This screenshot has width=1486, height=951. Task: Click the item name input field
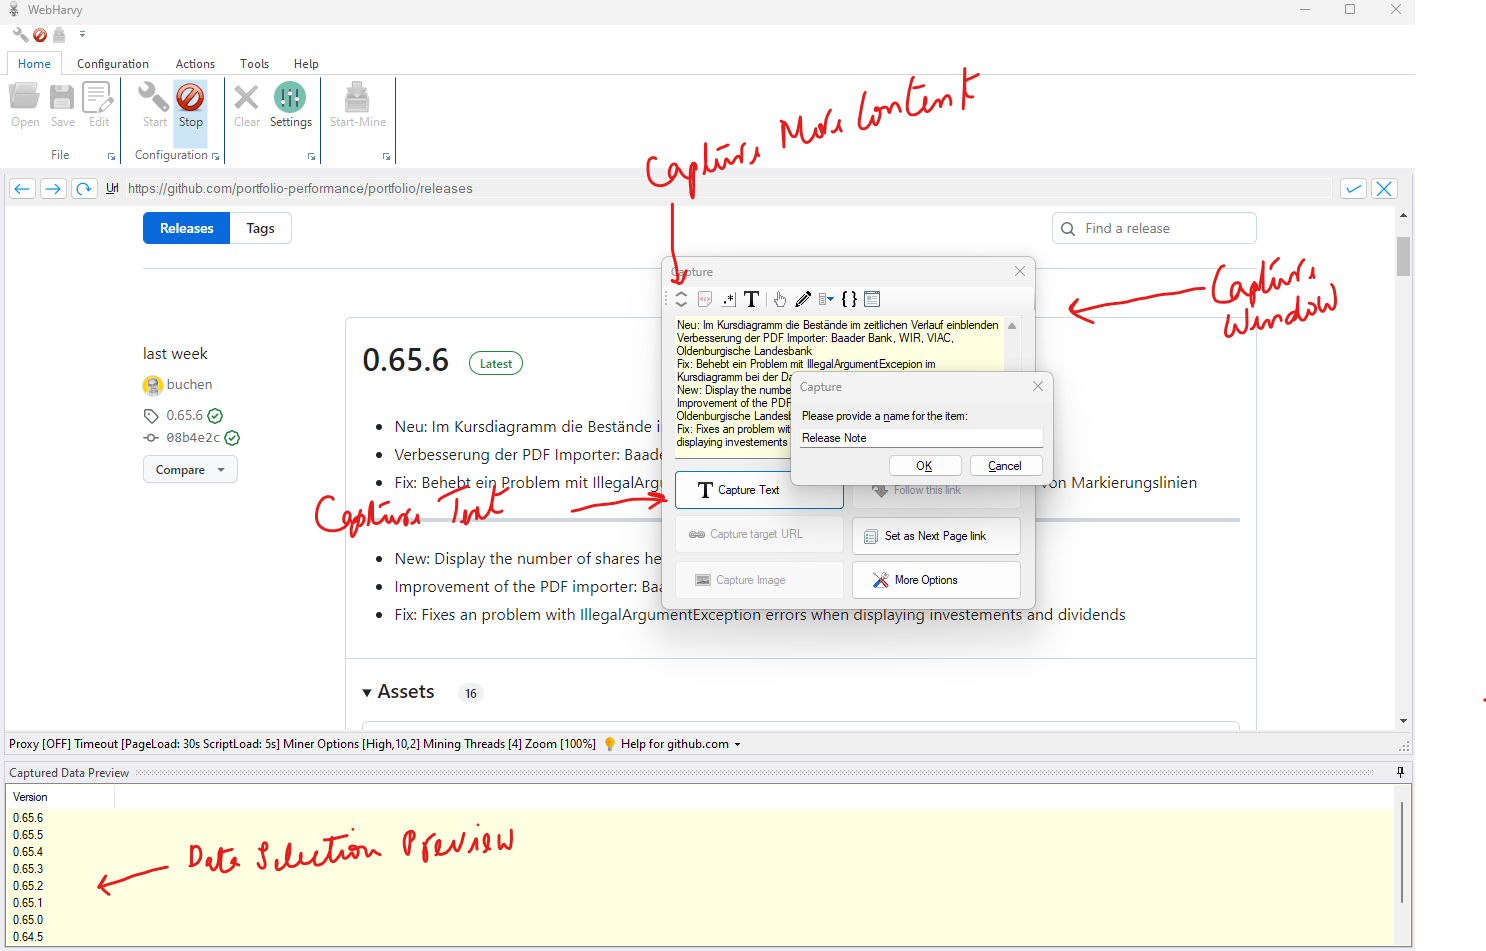(920, 438)
